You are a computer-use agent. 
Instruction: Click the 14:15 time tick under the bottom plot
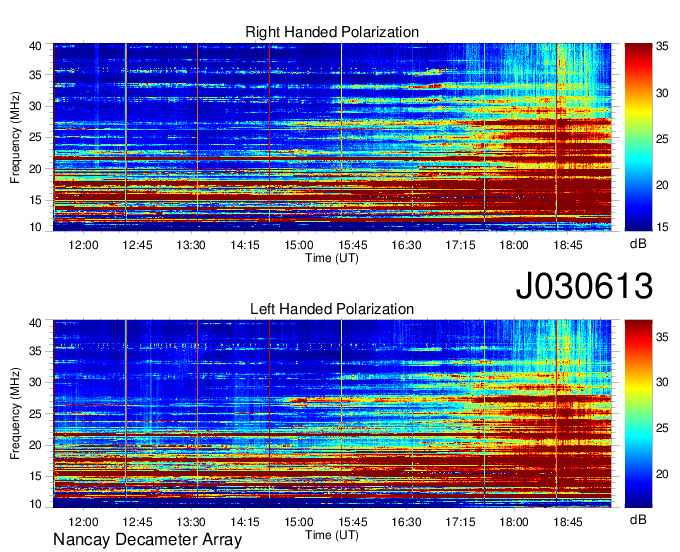(x=245, y=522)
